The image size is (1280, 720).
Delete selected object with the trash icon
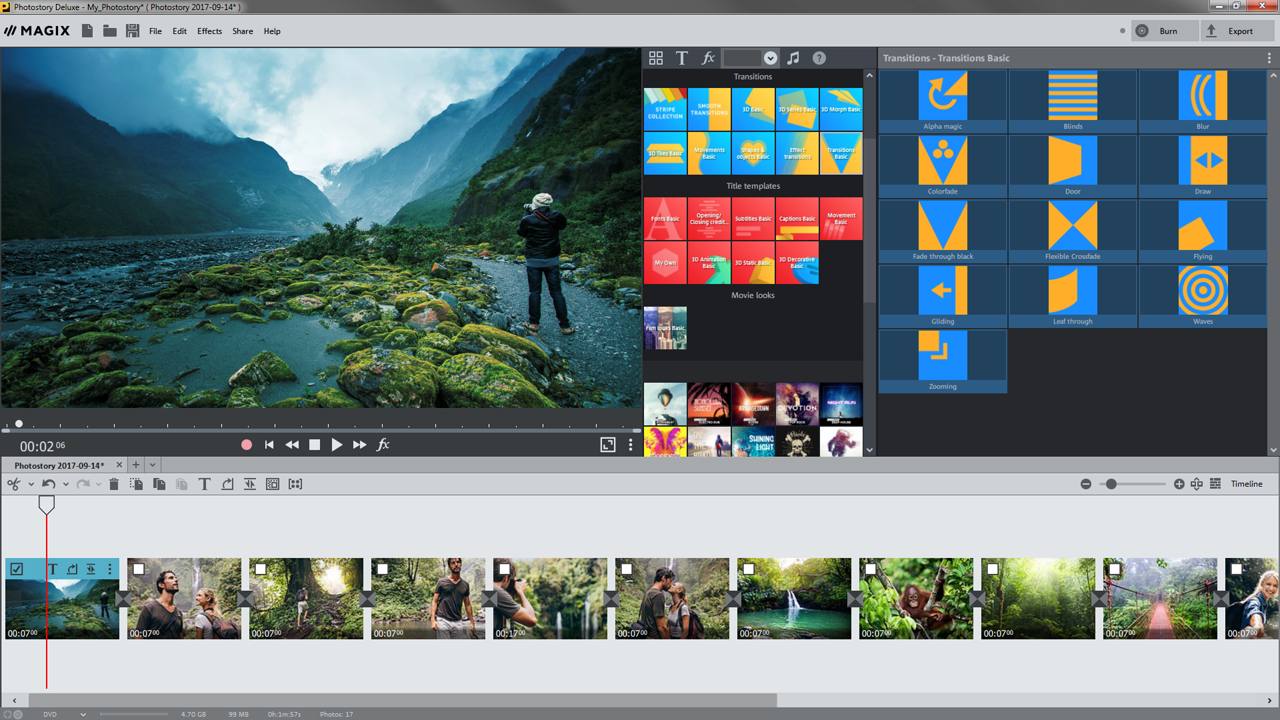(114, 484)
